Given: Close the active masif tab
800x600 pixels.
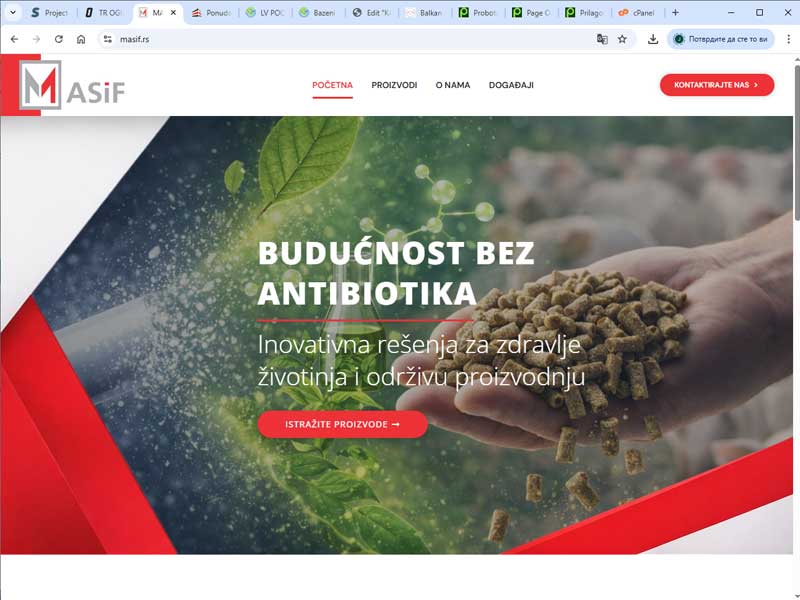Looking at the screenshot, I should point(173,13).
